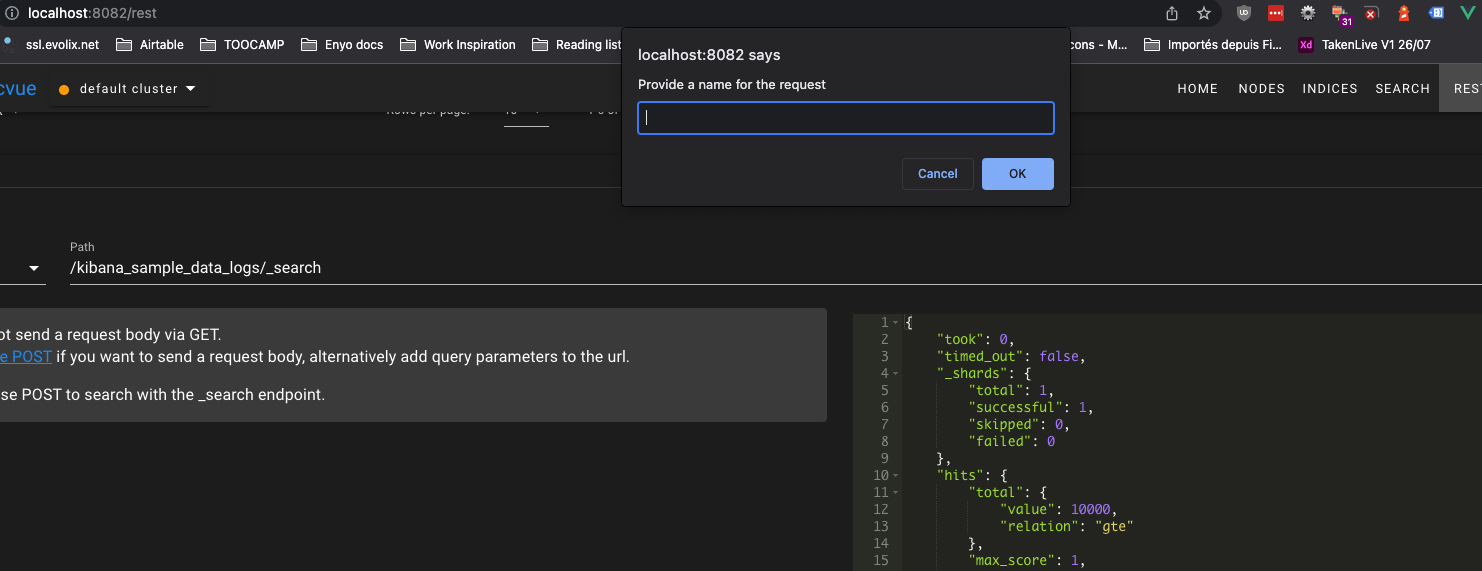Open the Lighthouse extension icon
1482x571 pixels.
(x=1403, y=13)
